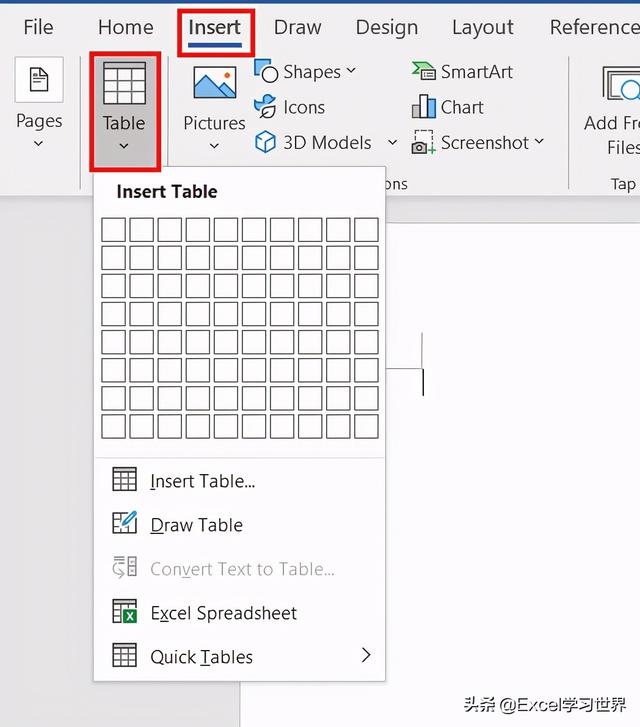640x727 pixels.
Task: Choose Excel Spreadsheet from the menu
Action: coord(223,613)
